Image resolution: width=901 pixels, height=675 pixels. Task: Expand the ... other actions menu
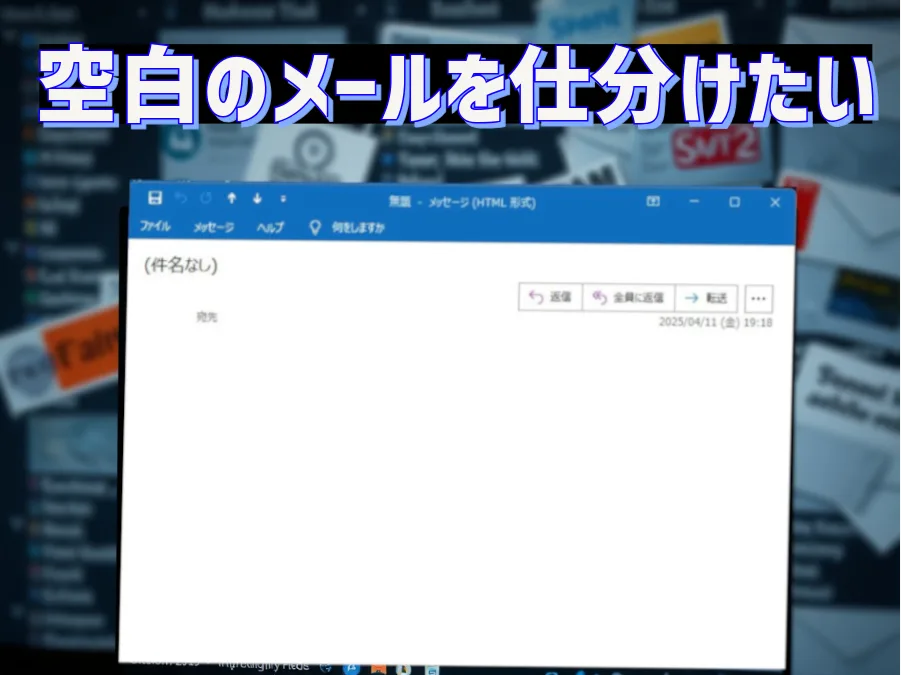click(758, 298)
